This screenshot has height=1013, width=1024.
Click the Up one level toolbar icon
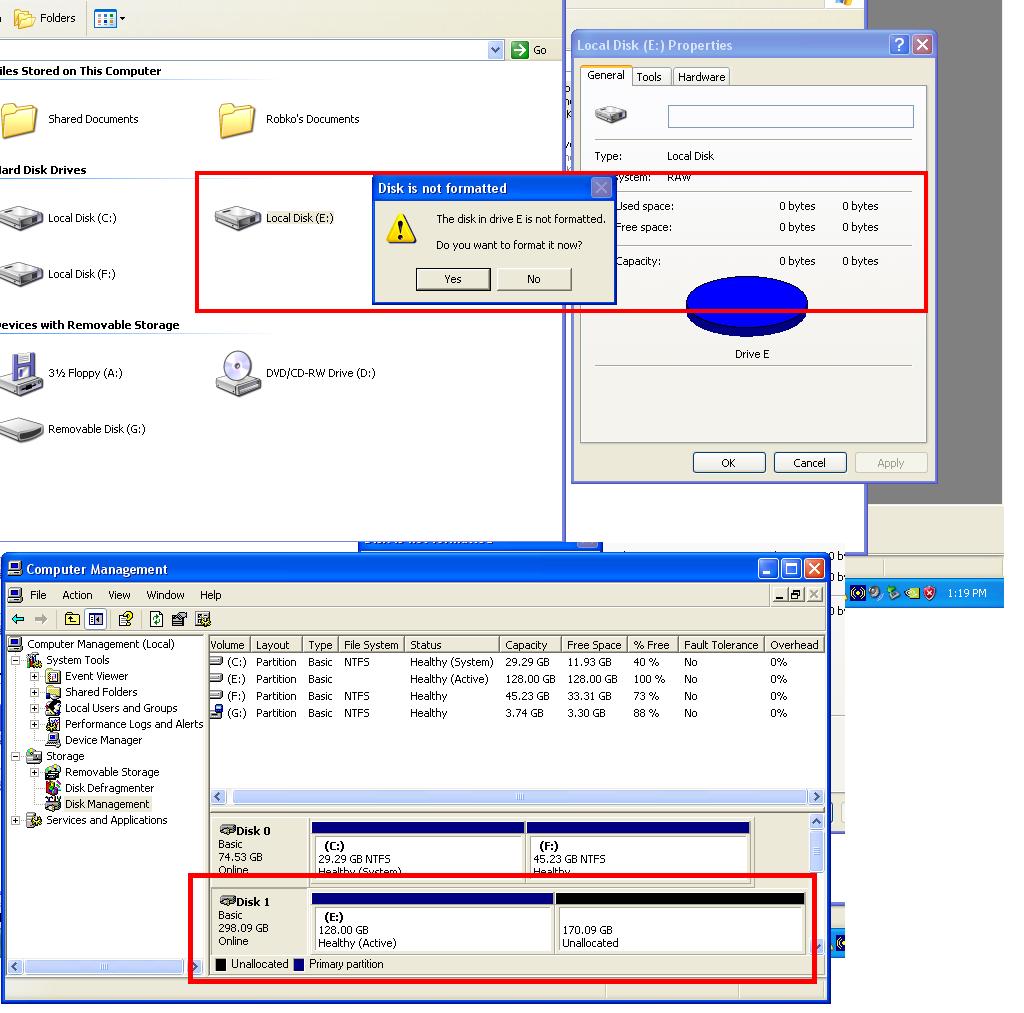coord(72,619)
